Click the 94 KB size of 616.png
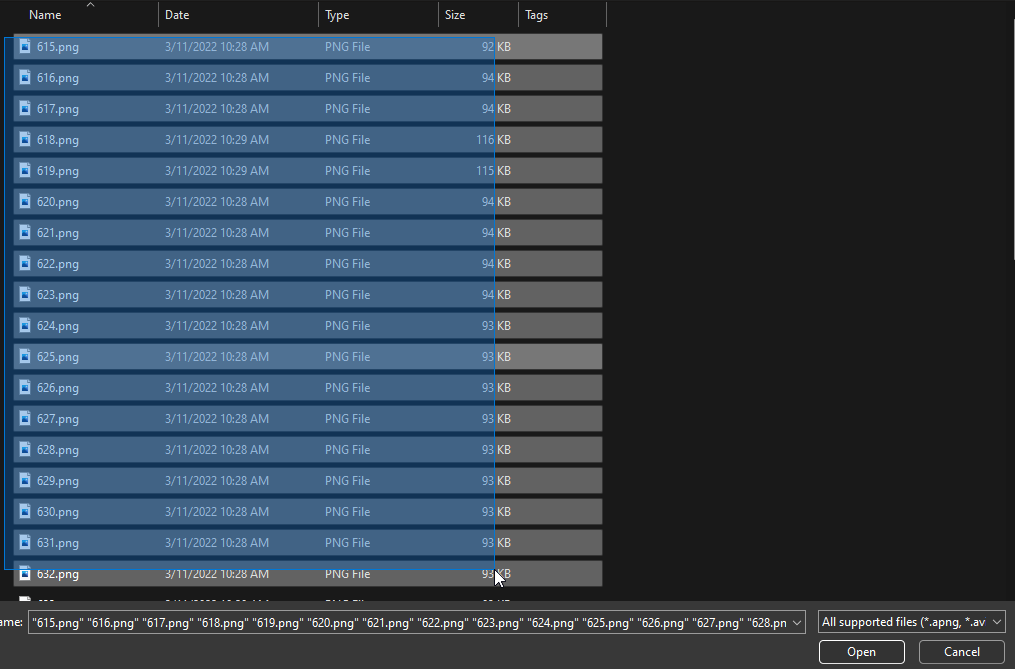1015x669 pixels. pos(496,78)
